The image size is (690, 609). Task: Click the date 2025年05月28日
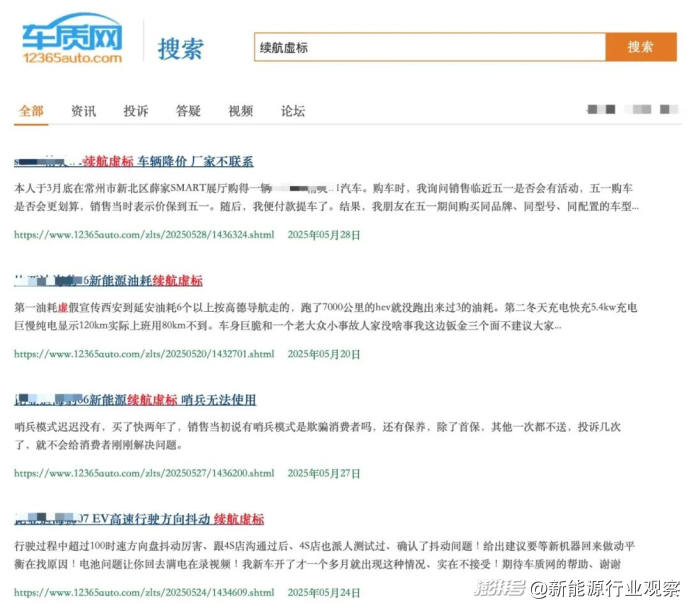pyautogui.click(x=324, y=235)
